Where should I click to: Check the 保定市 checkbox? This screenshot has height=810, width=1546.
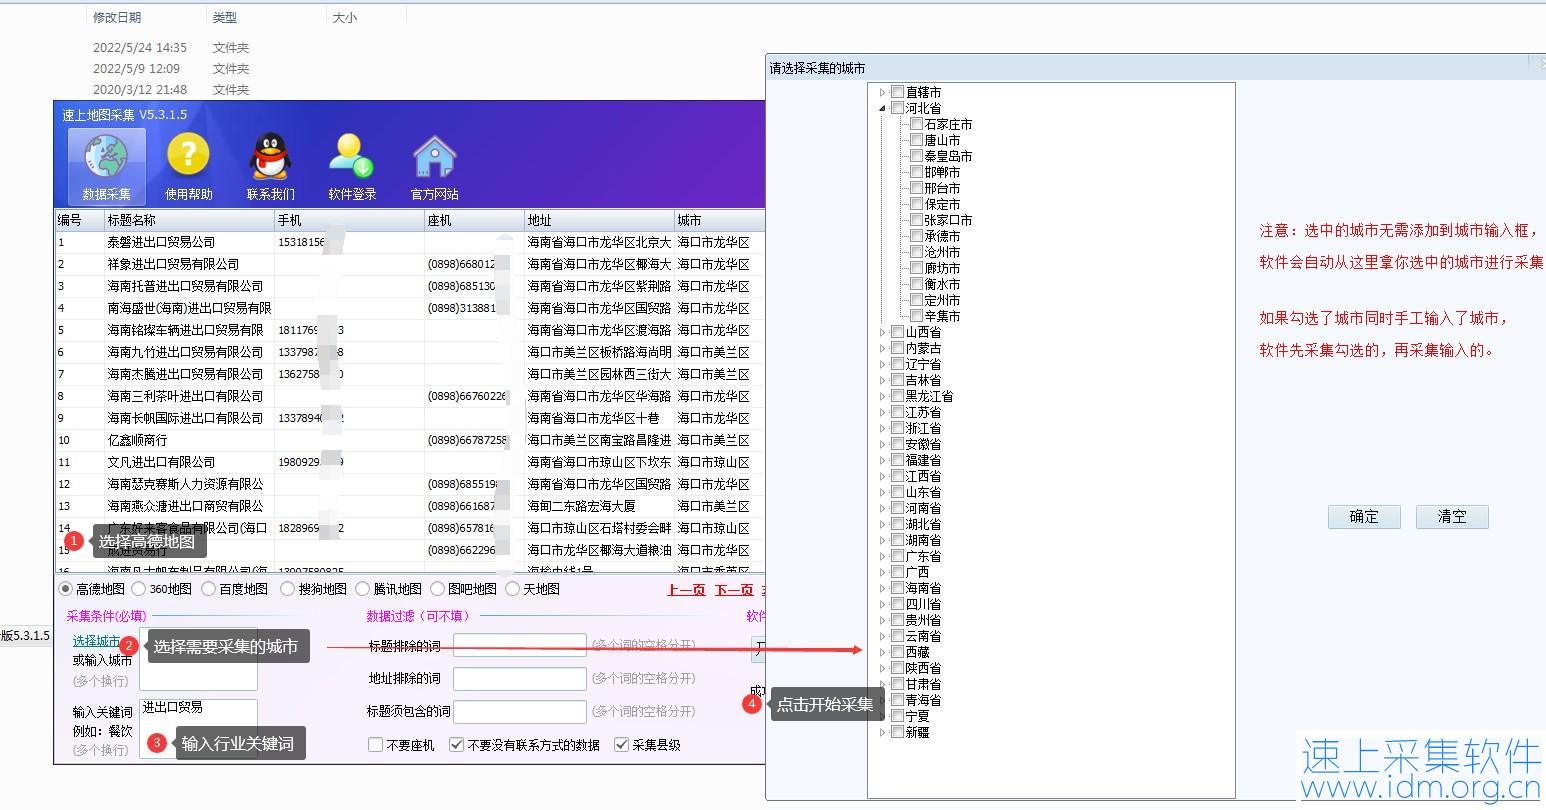(916, 204)
